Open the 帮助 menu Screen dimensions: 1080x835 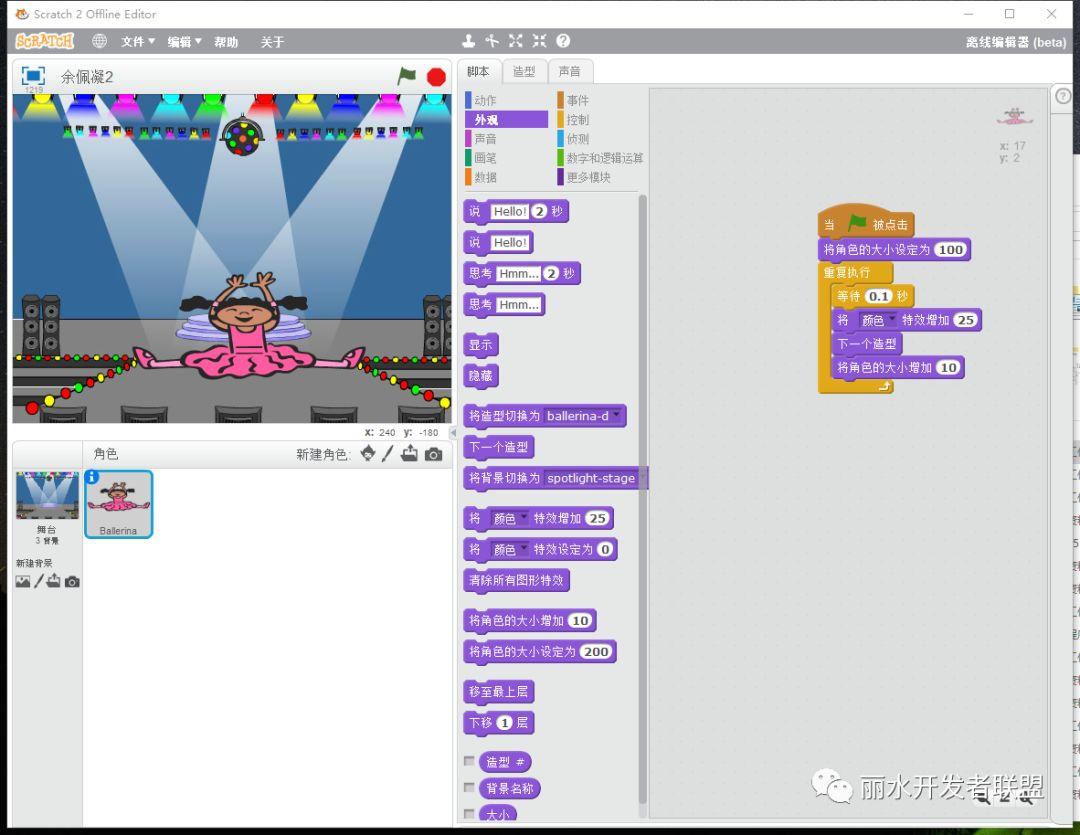click(x=226, y=41)
